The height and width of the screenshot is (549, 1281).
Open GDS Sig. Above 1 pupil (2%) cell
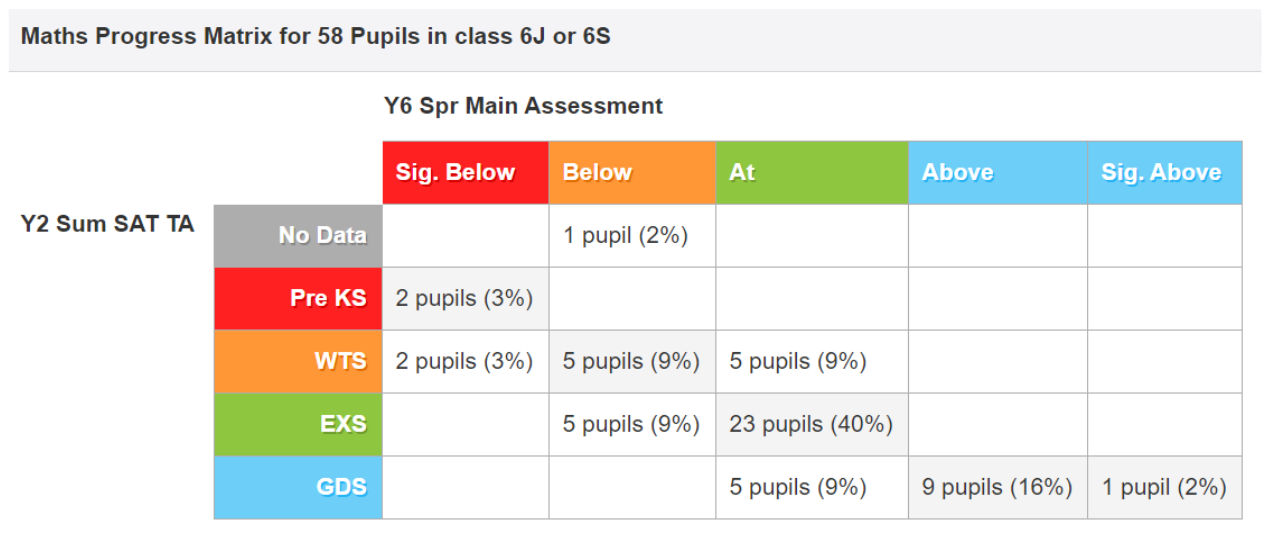[x=1165, y=487]
